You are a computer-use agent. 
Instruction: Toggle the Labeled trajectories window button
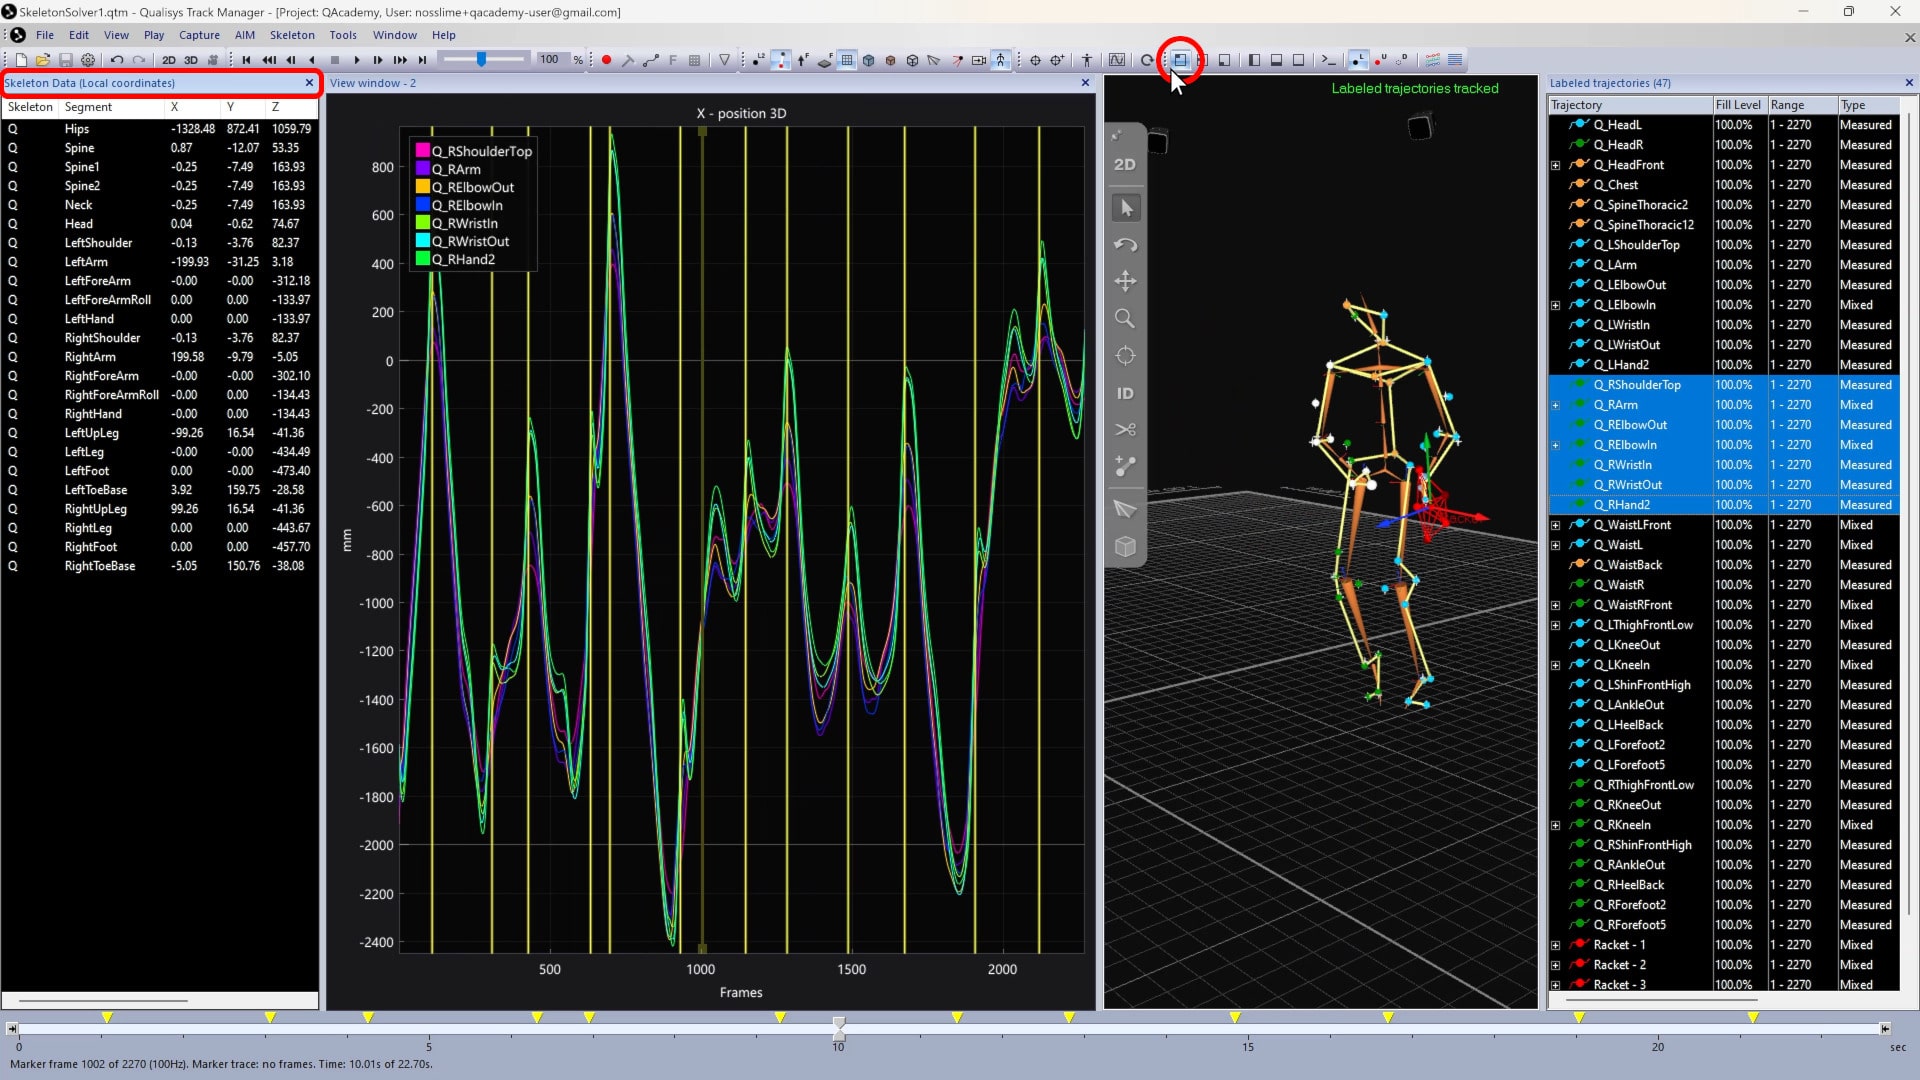point(1357,60)
